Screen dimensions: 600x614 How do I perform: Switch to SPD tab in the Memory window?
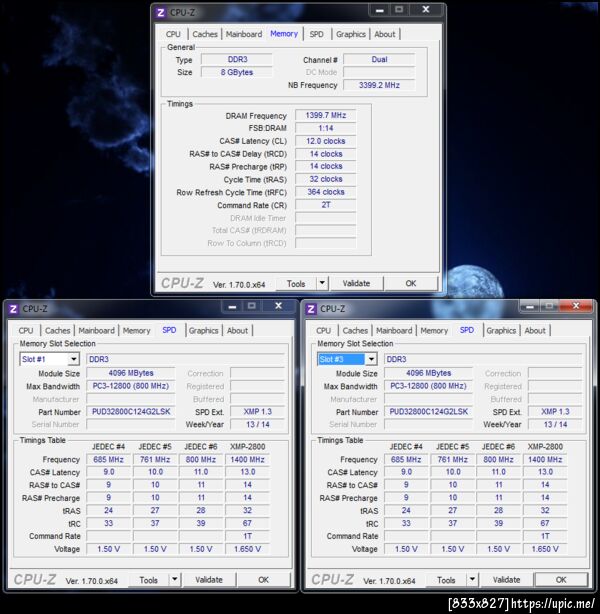pyautogui.click(x=316, y=34)
